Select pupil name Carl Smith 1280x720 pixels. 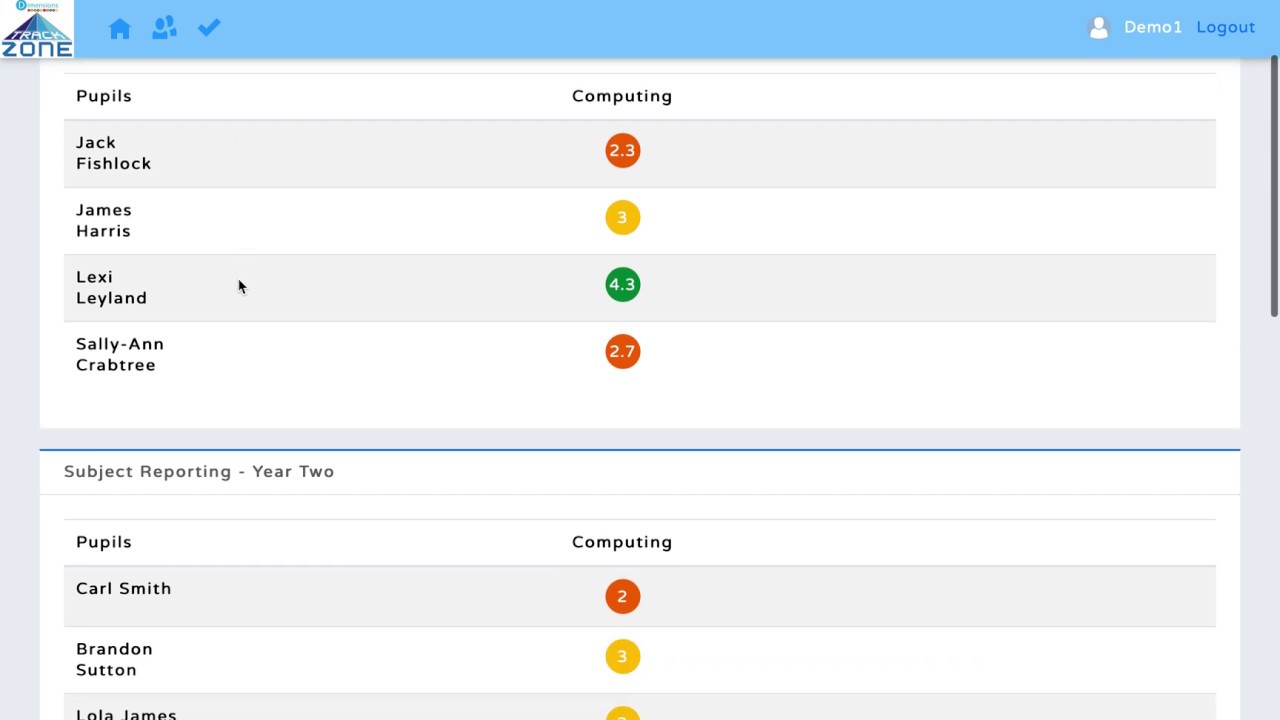point(124,588)
